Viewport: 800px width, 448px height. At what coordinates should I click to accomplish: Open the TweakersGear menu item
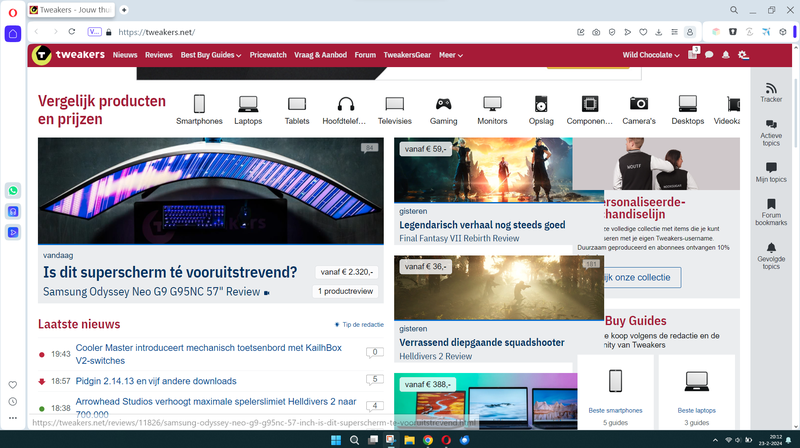click(x=407, y=55)
